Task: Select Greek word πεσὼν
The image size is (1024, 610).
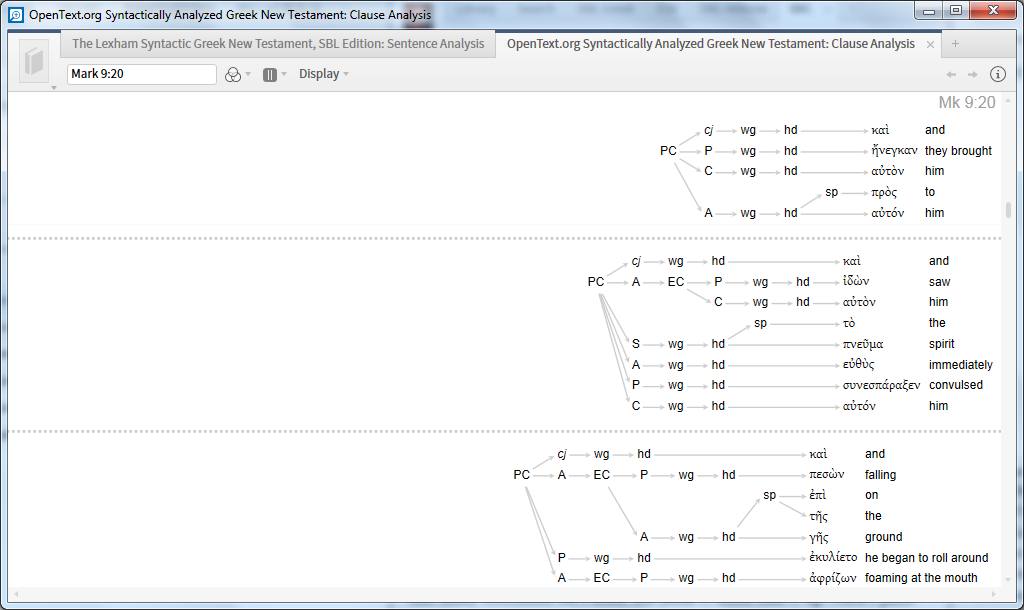Action: pyautogui.click(x=826, y=475)
